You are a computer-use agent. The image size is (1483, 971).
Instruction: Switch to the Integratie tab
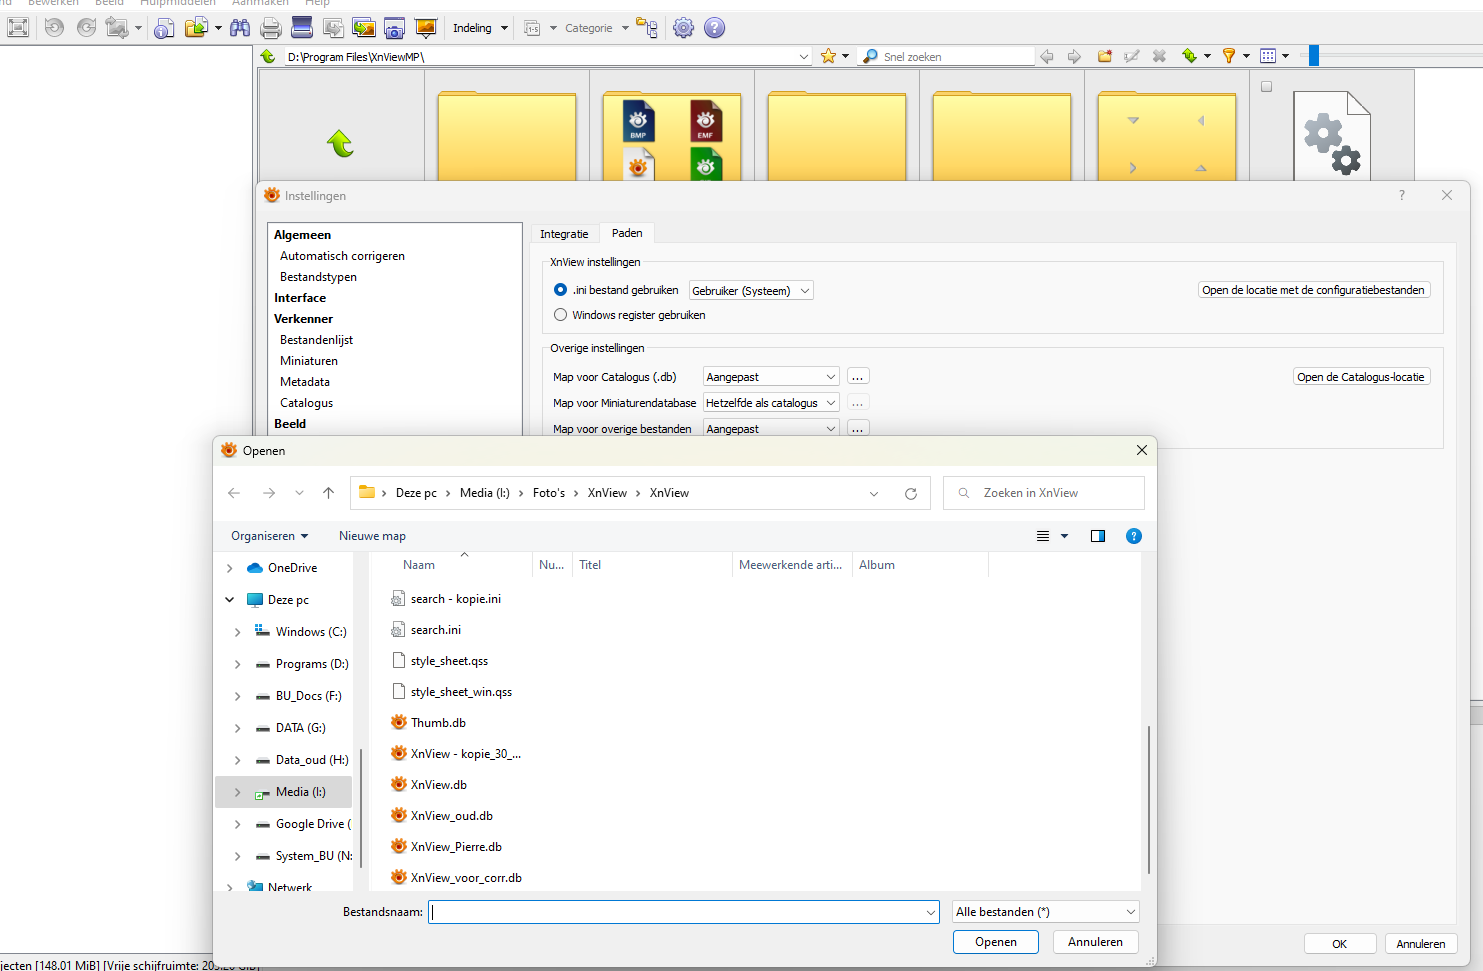(564, 234)
